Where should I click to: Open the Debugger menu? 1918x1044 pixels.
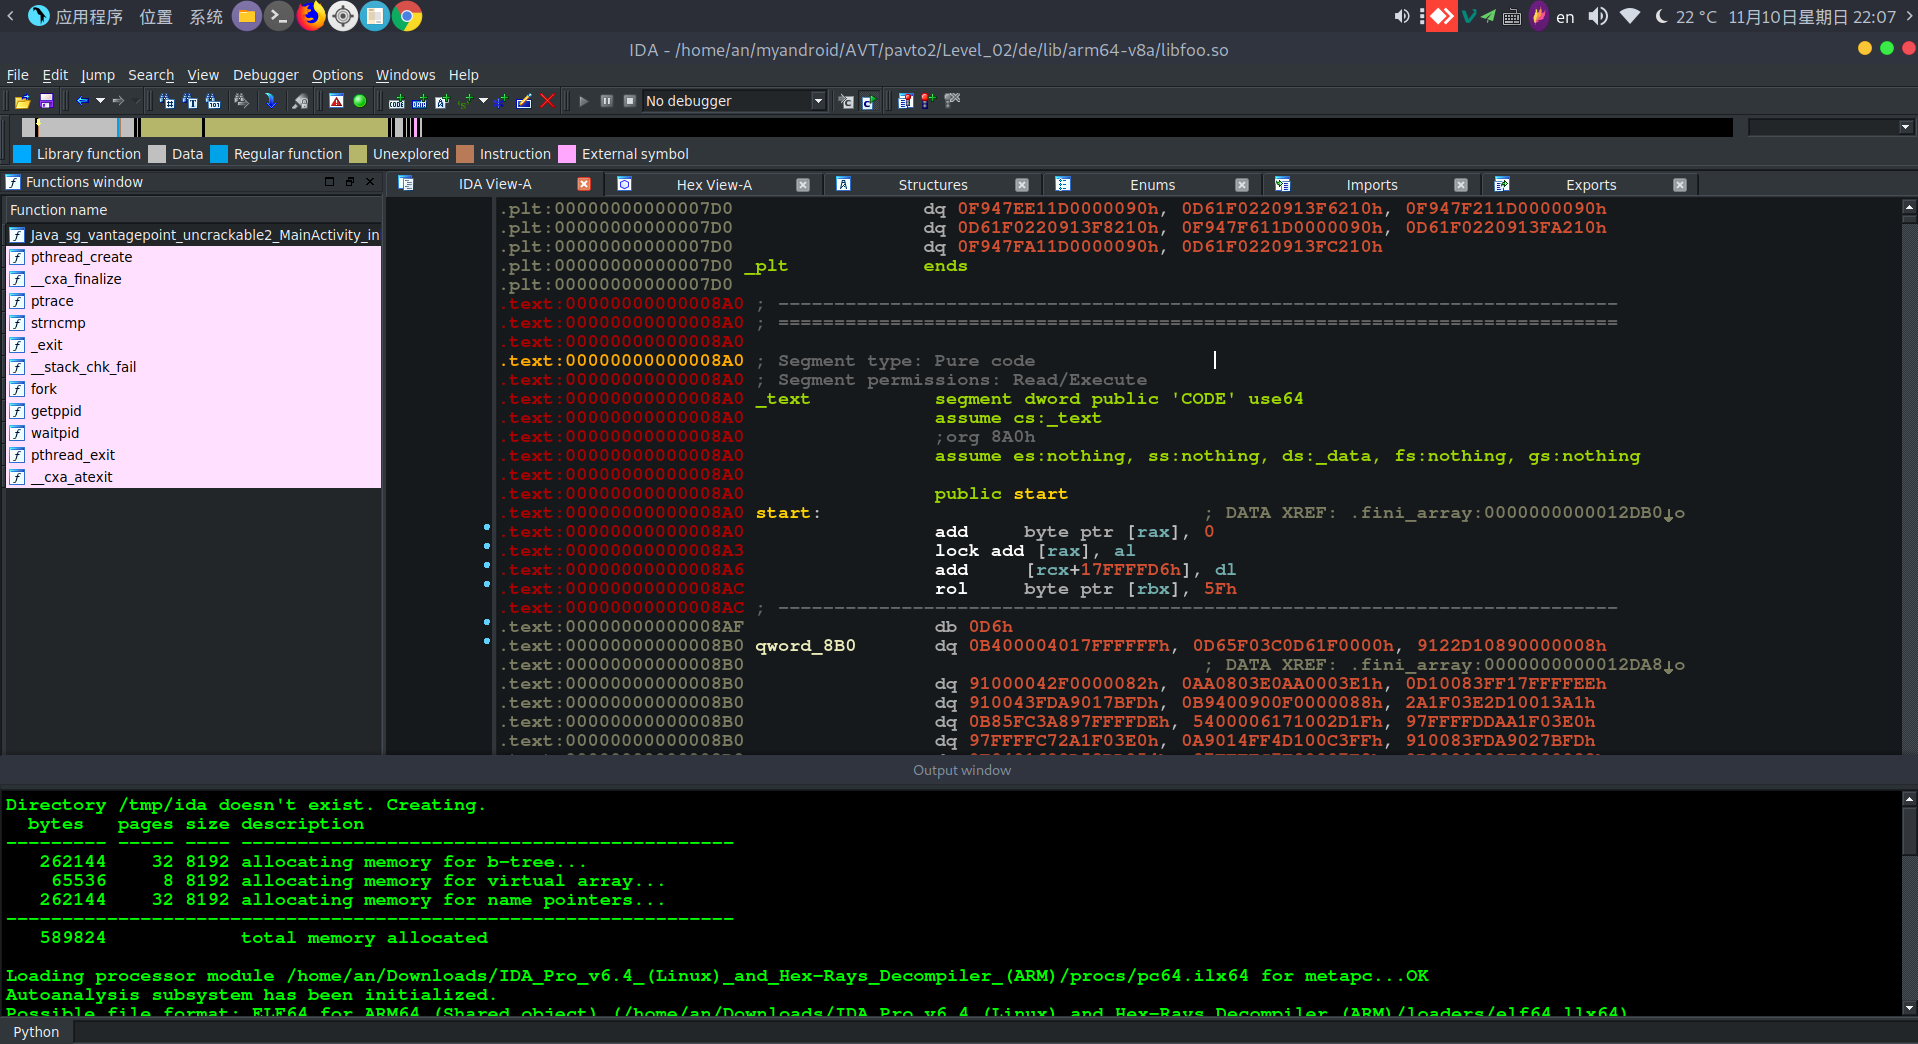[x=265, y=75]
